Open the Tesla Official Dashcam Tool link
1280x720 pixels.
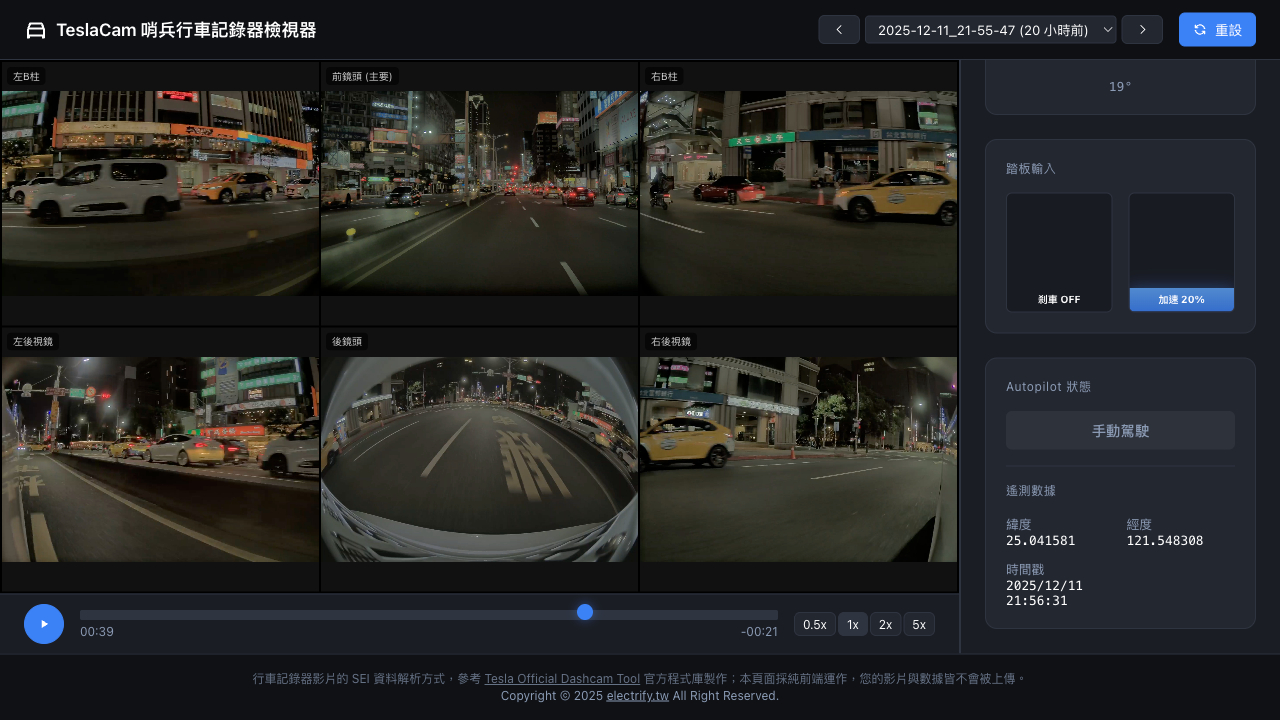pyautogui.click(x=562, y=679)
